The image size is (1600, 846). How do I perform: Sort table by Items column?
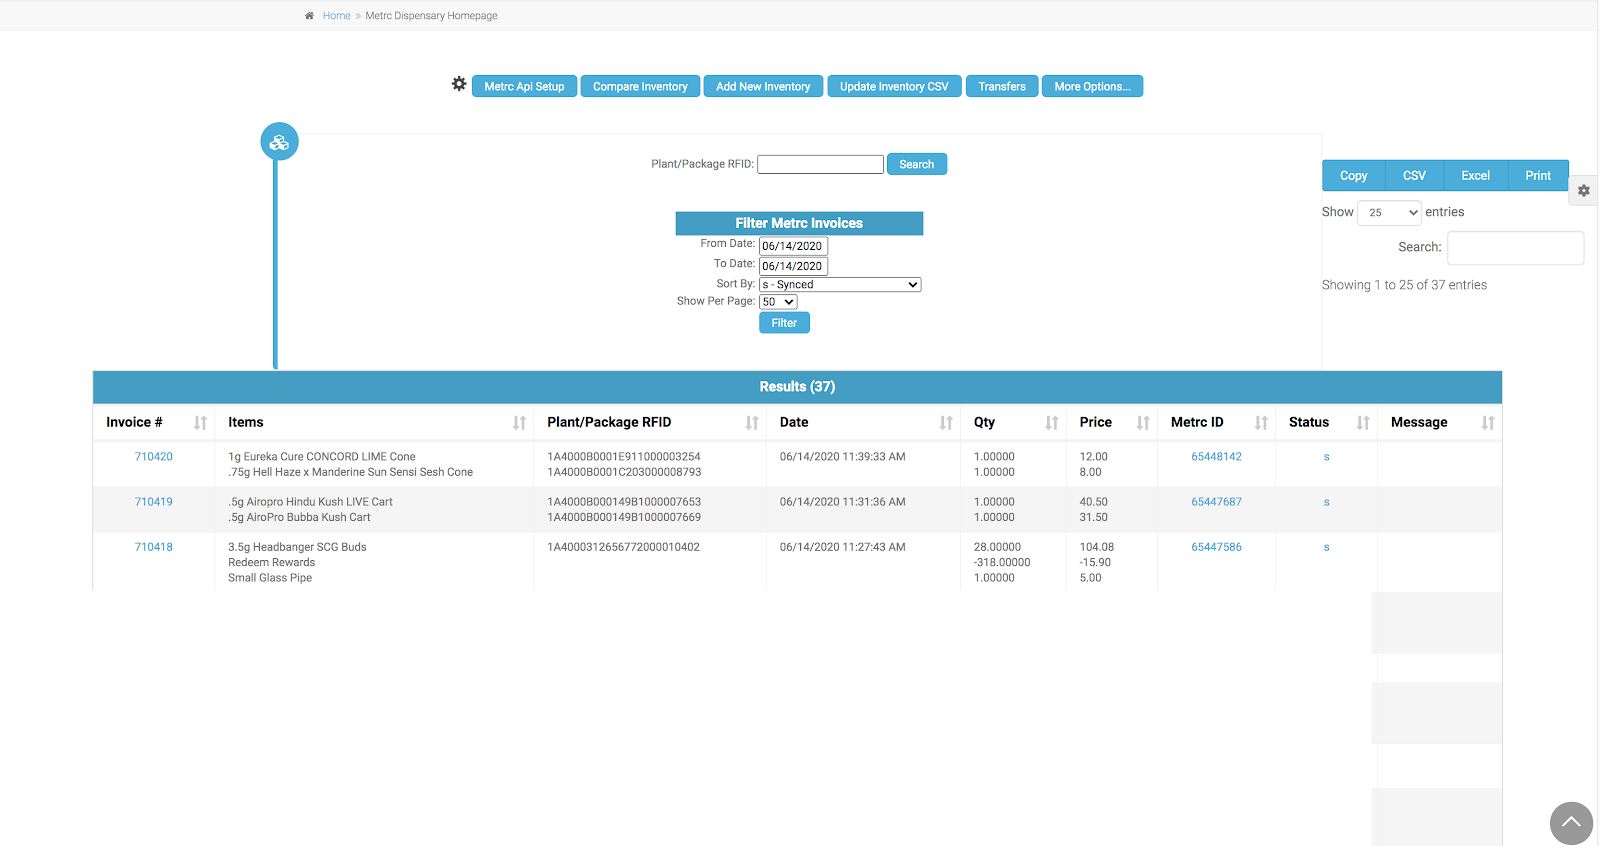(519, 423)
